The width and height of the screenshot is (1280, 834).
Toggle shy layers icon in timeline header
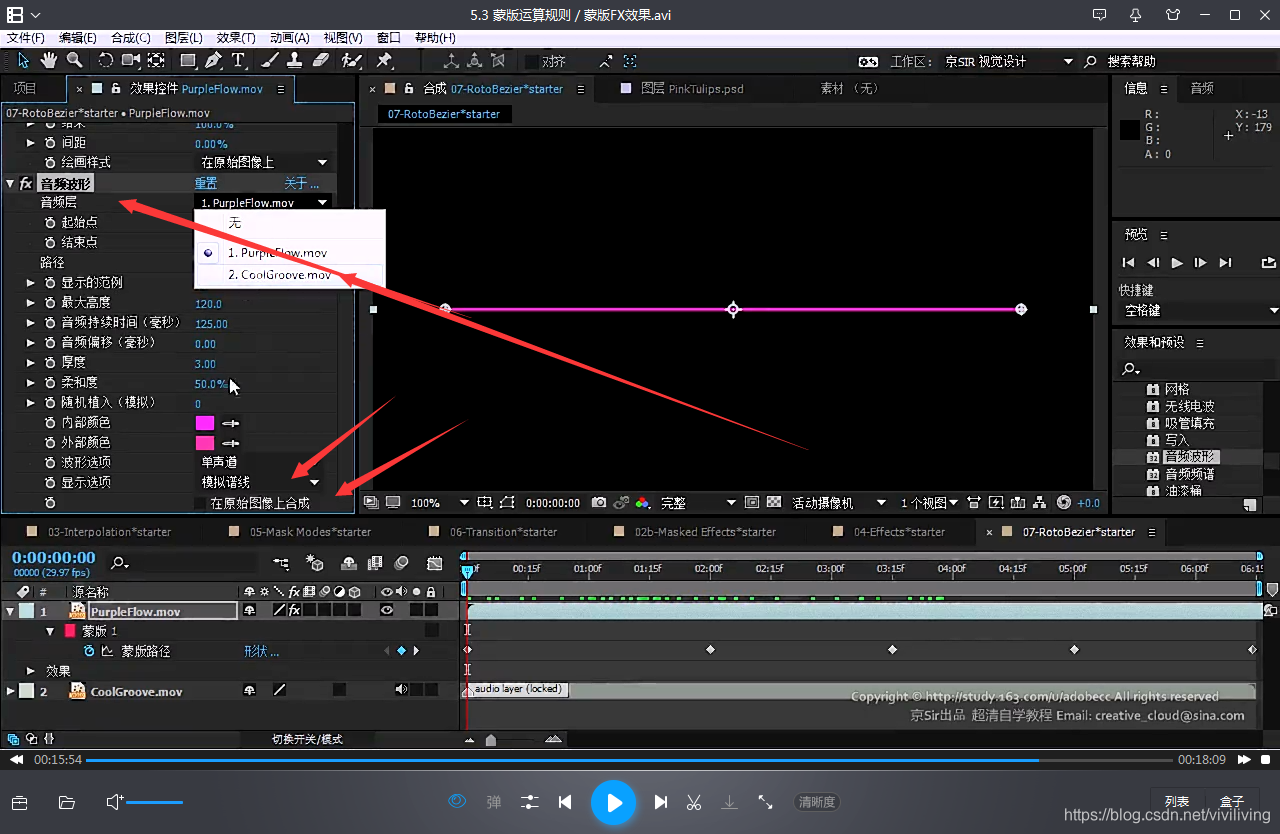(x=349, y=564)
